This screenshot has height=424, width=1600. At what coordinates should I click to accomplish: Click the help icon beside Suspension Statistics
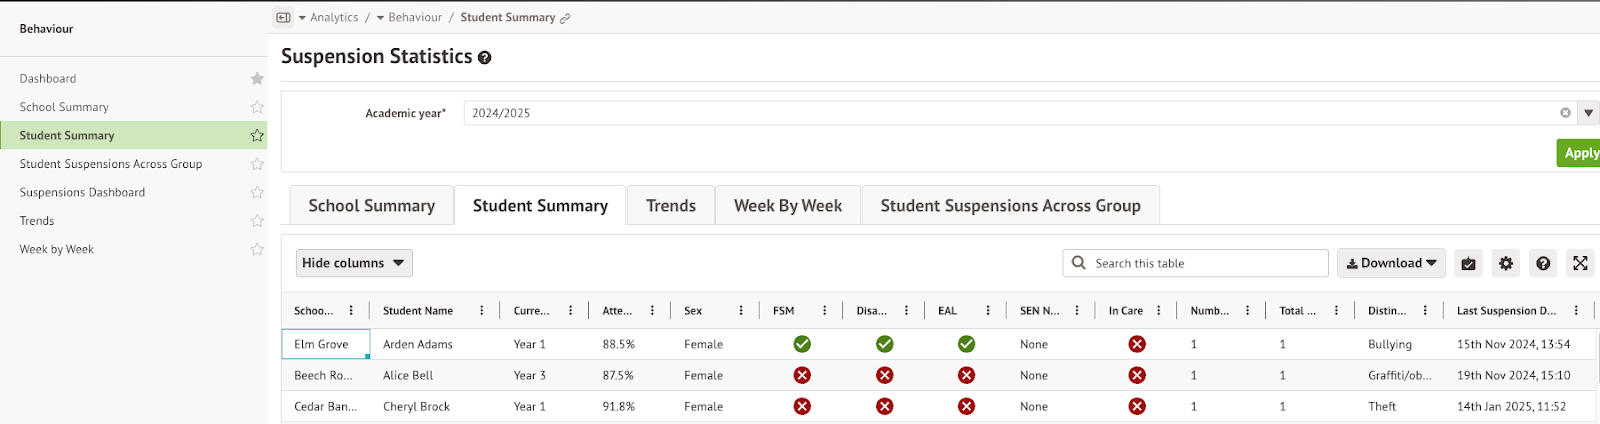[485, 58]
